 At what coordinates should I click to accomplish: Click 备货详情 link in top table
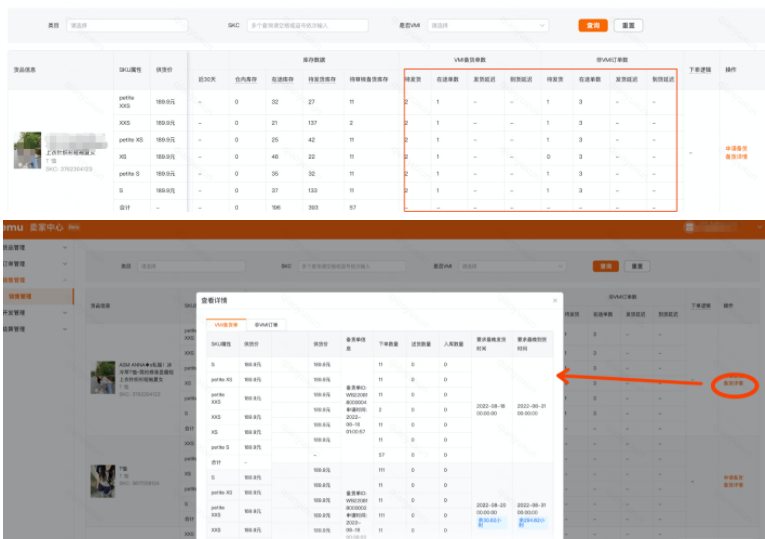736,157
